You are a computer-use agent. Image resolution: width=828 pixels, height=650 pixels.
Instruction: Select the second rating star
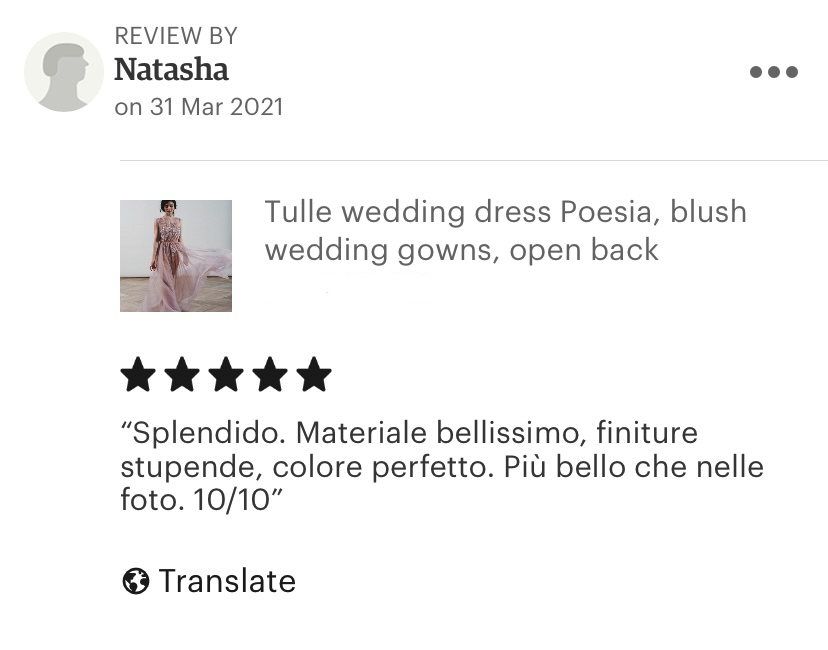tap(182, 374)
